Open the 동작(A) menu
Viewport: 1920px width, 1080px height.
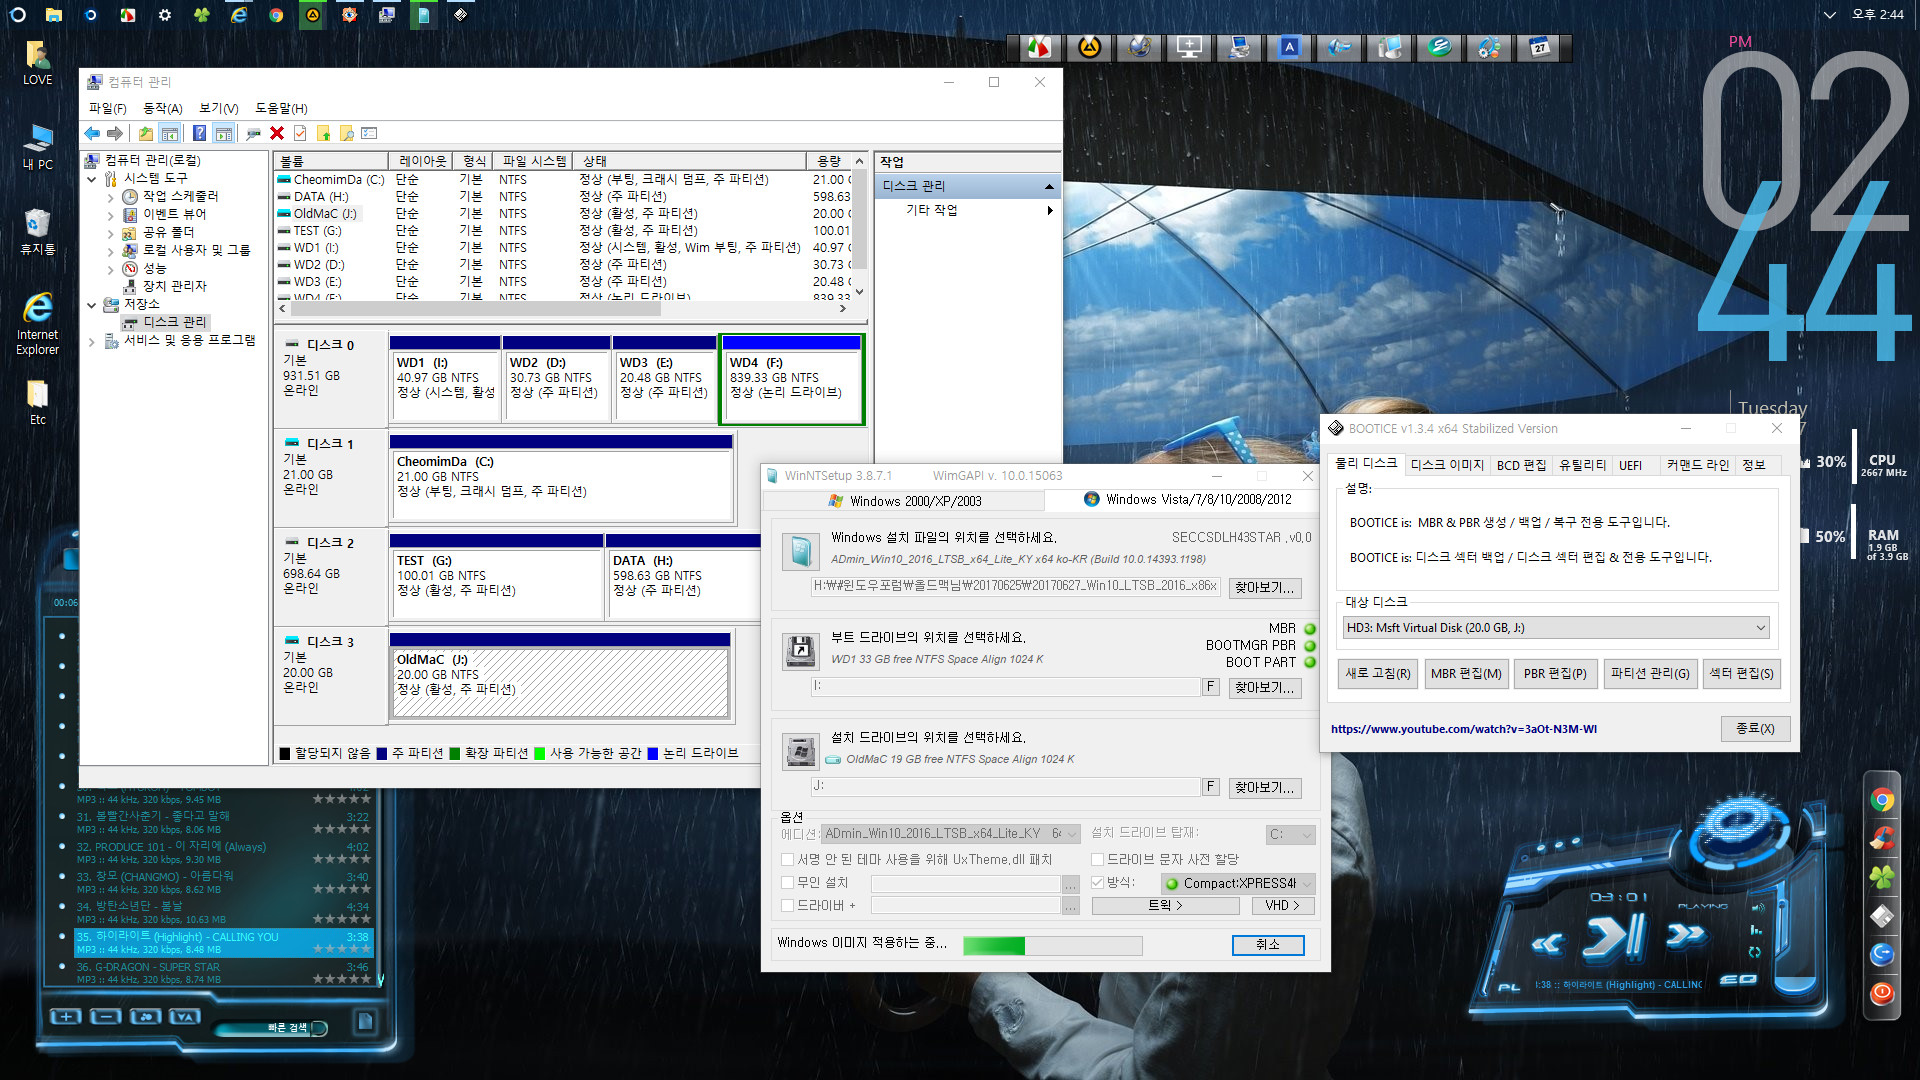163,108
